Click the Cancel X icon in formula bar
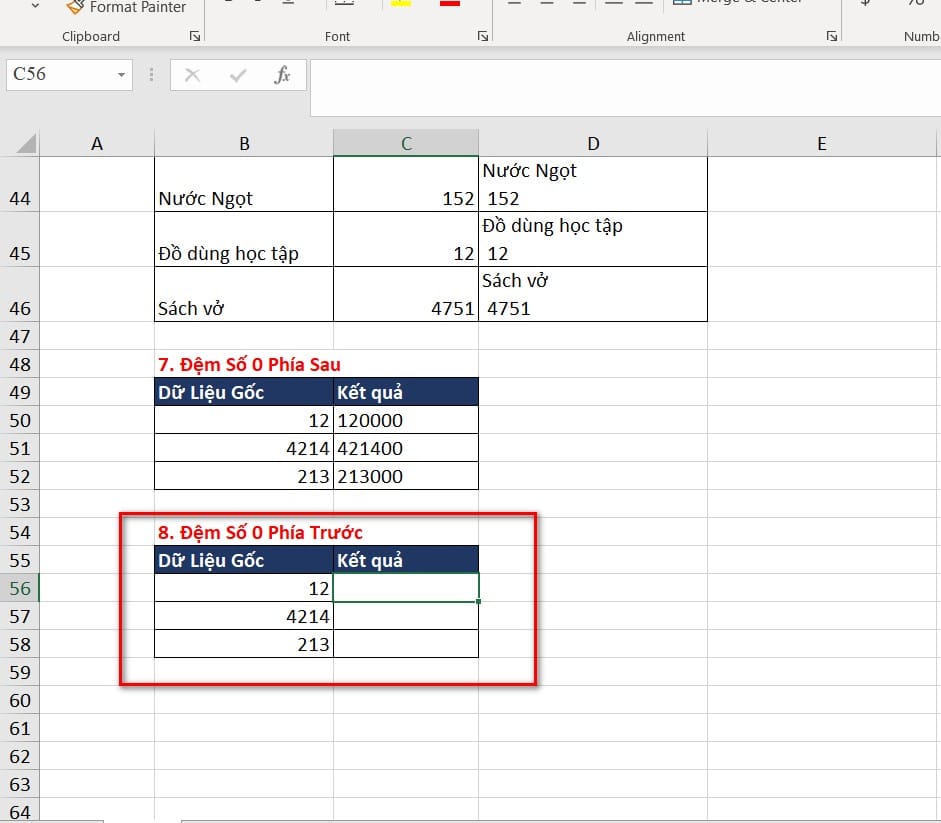 pyautogui.click(x=192, y=75)
